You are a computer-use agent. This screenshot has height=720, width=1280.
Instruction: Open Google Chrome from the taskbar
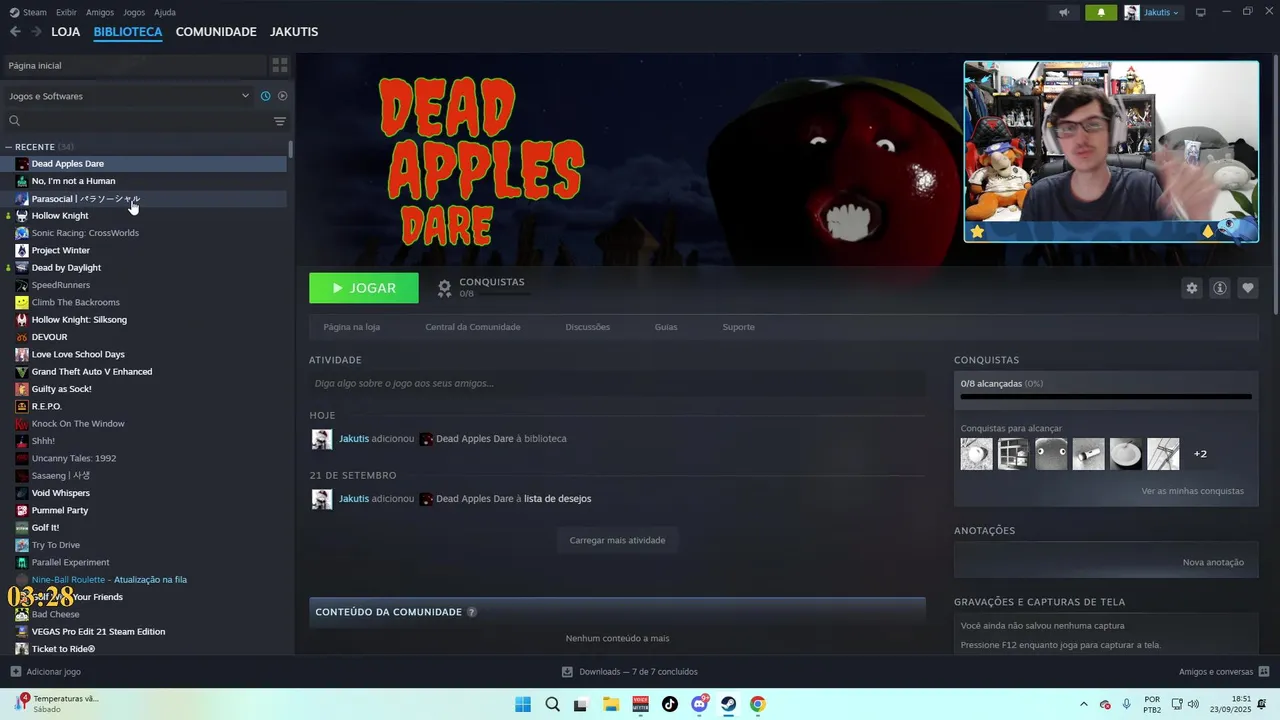[758, 704]
